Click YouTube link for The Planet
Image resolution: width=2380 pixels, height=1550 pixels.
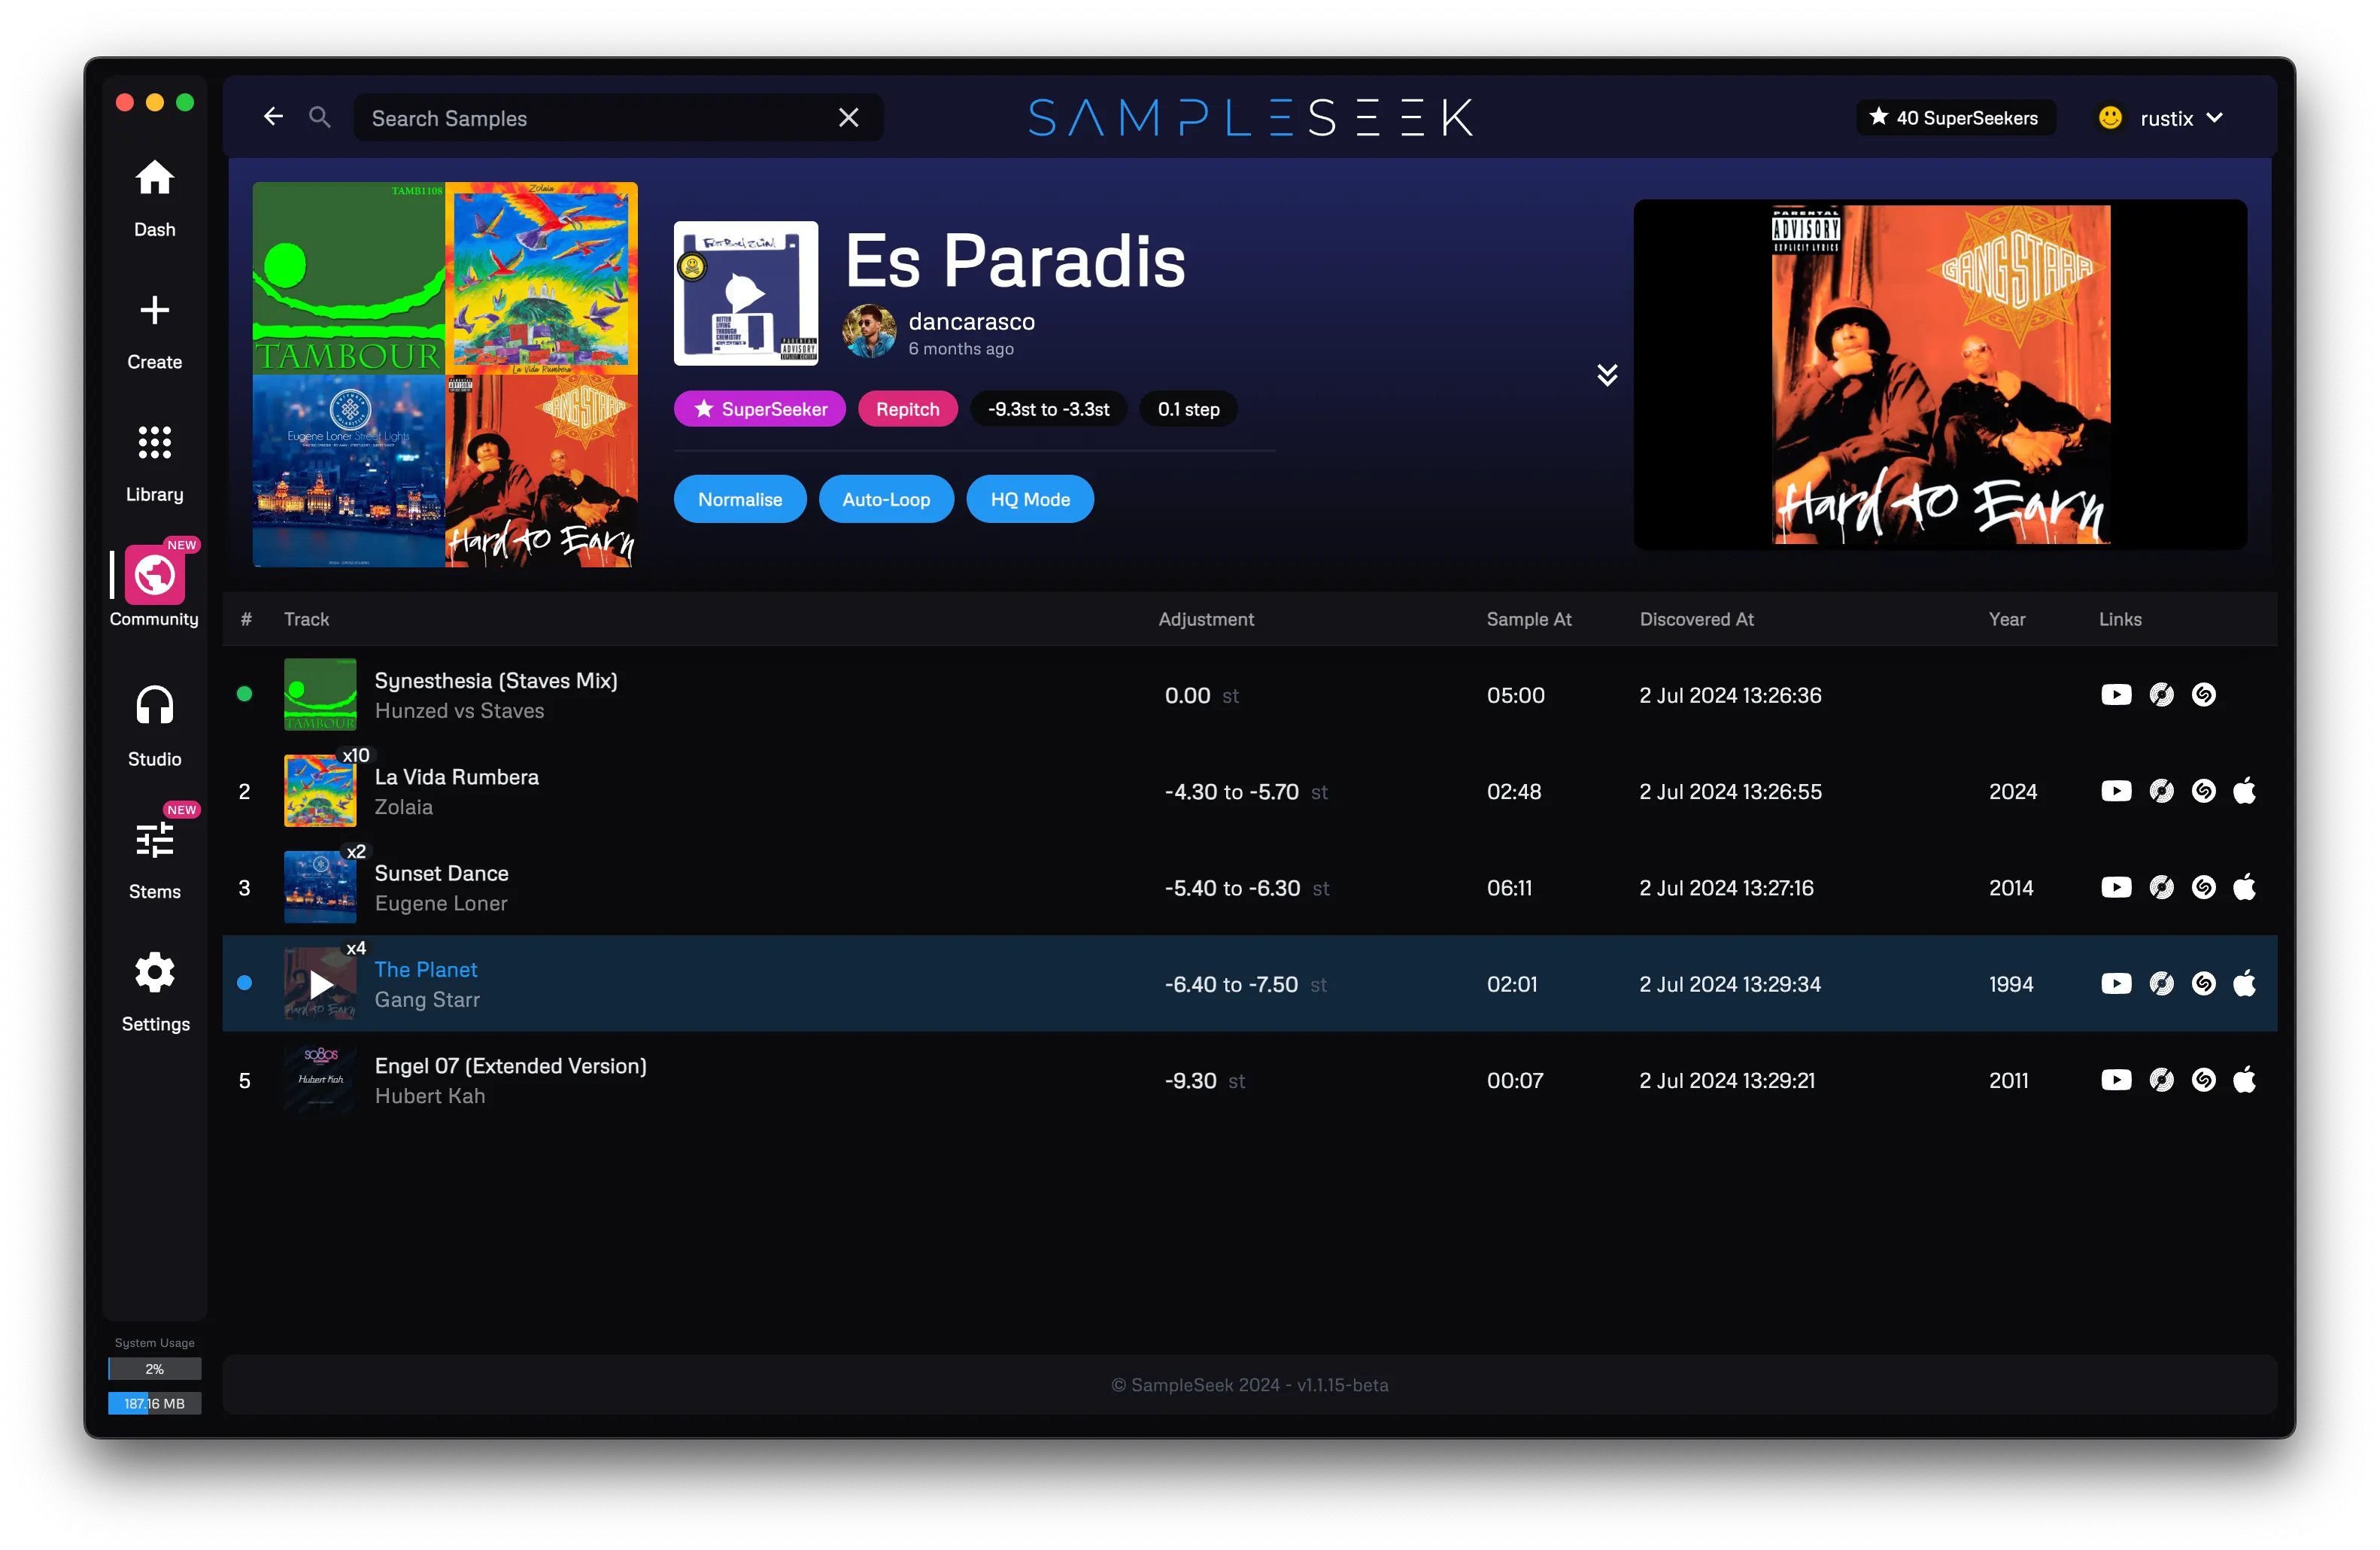pyautogui.click(x=2114, y=984)
